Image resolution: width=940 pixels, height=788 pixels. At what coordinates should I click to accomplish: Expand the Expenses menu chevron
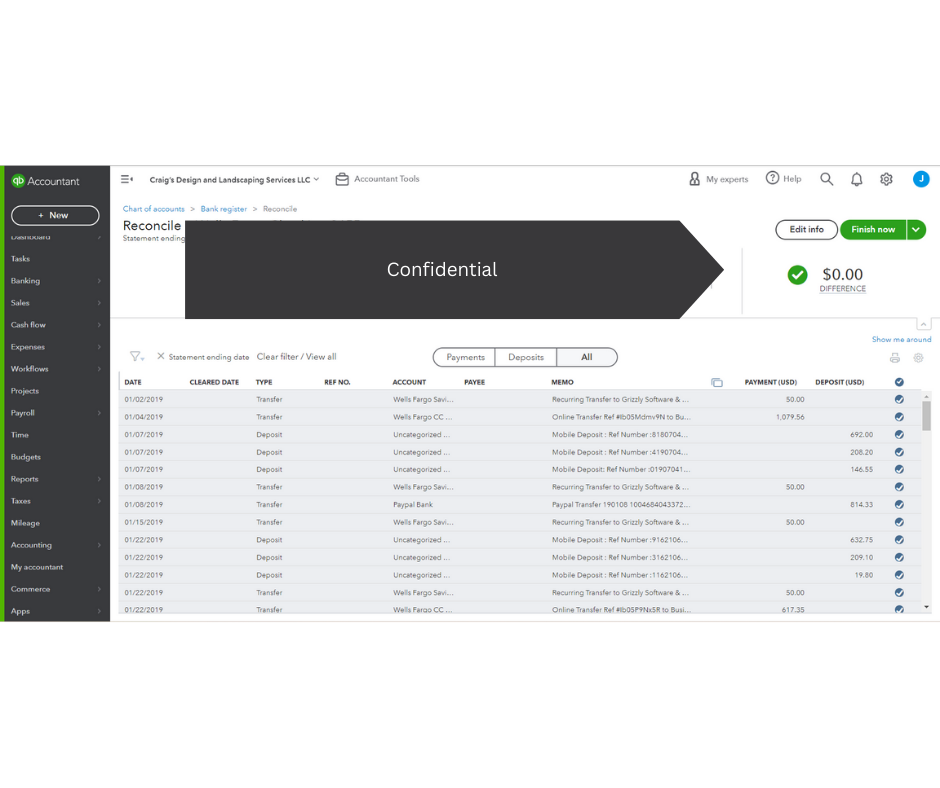[99, 347]
